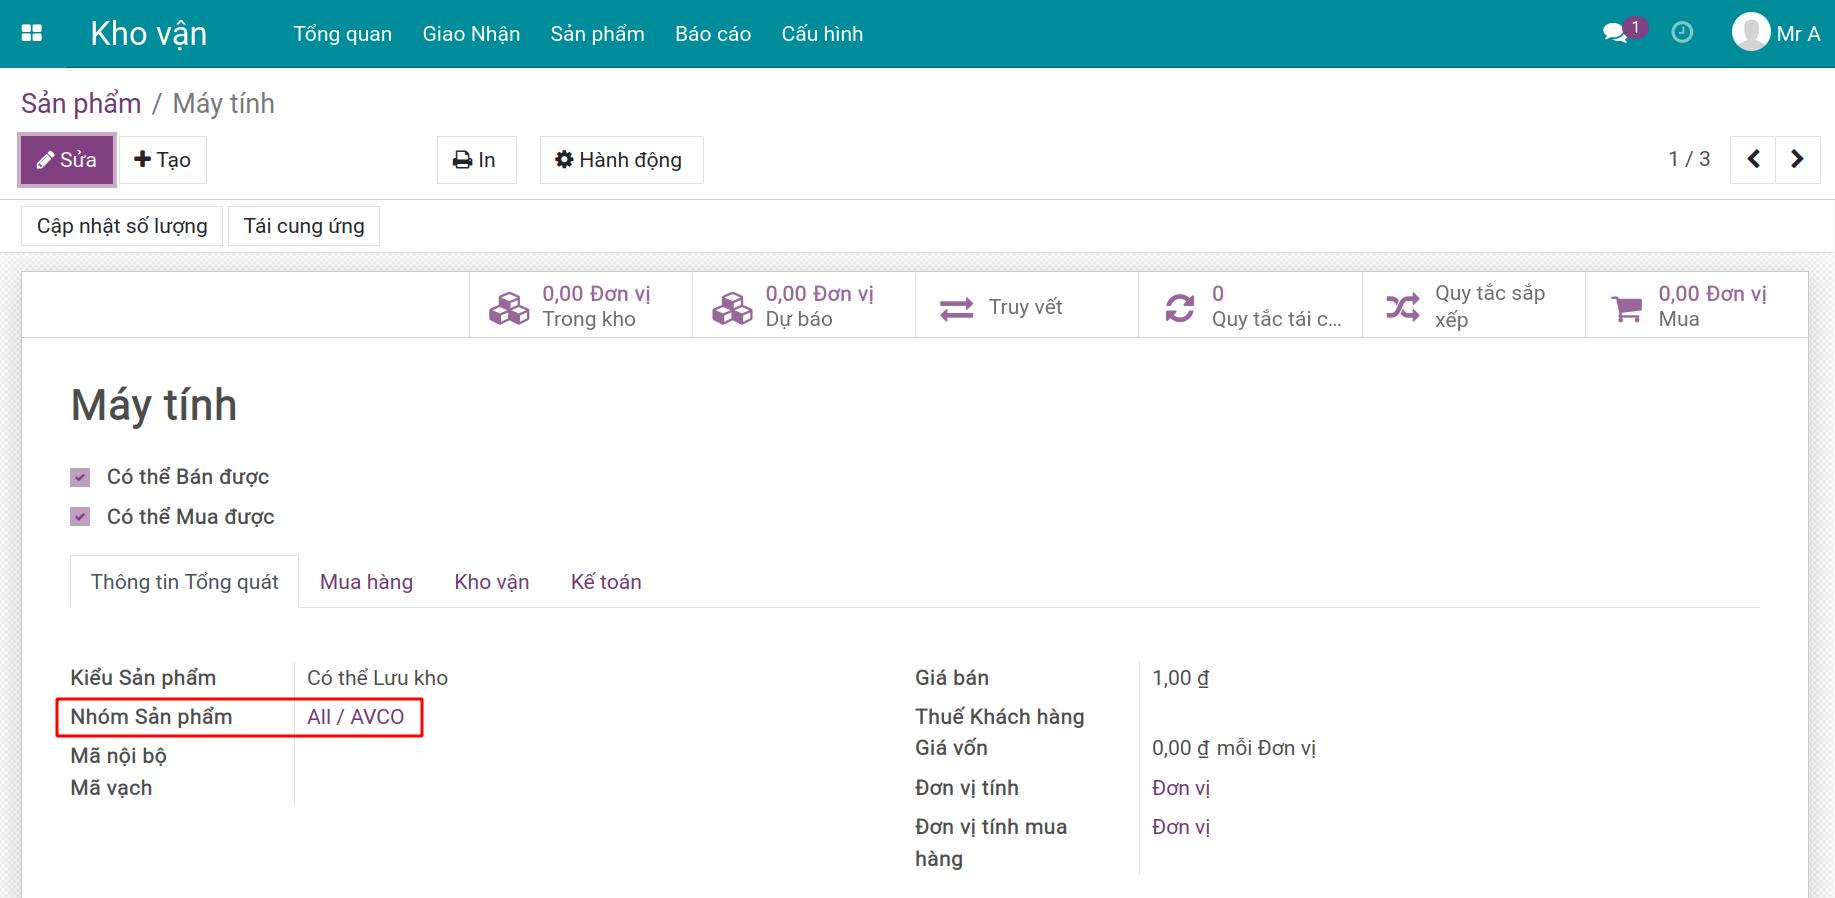Click the Kho vận app title
The height and width of the screenshot is (898, 1835).
click(149, 34)
